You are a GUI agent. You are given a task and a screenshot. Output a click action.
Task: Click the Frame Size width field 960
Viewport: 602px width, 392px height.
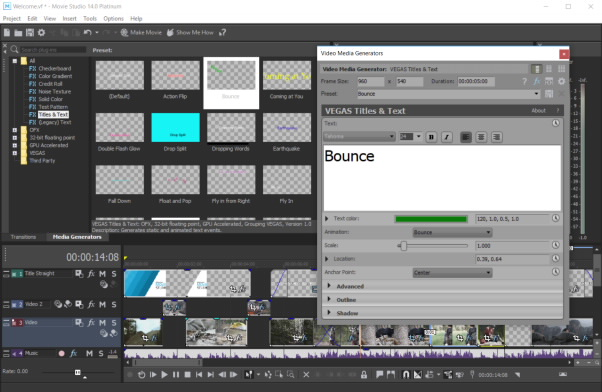click(370, 81)
